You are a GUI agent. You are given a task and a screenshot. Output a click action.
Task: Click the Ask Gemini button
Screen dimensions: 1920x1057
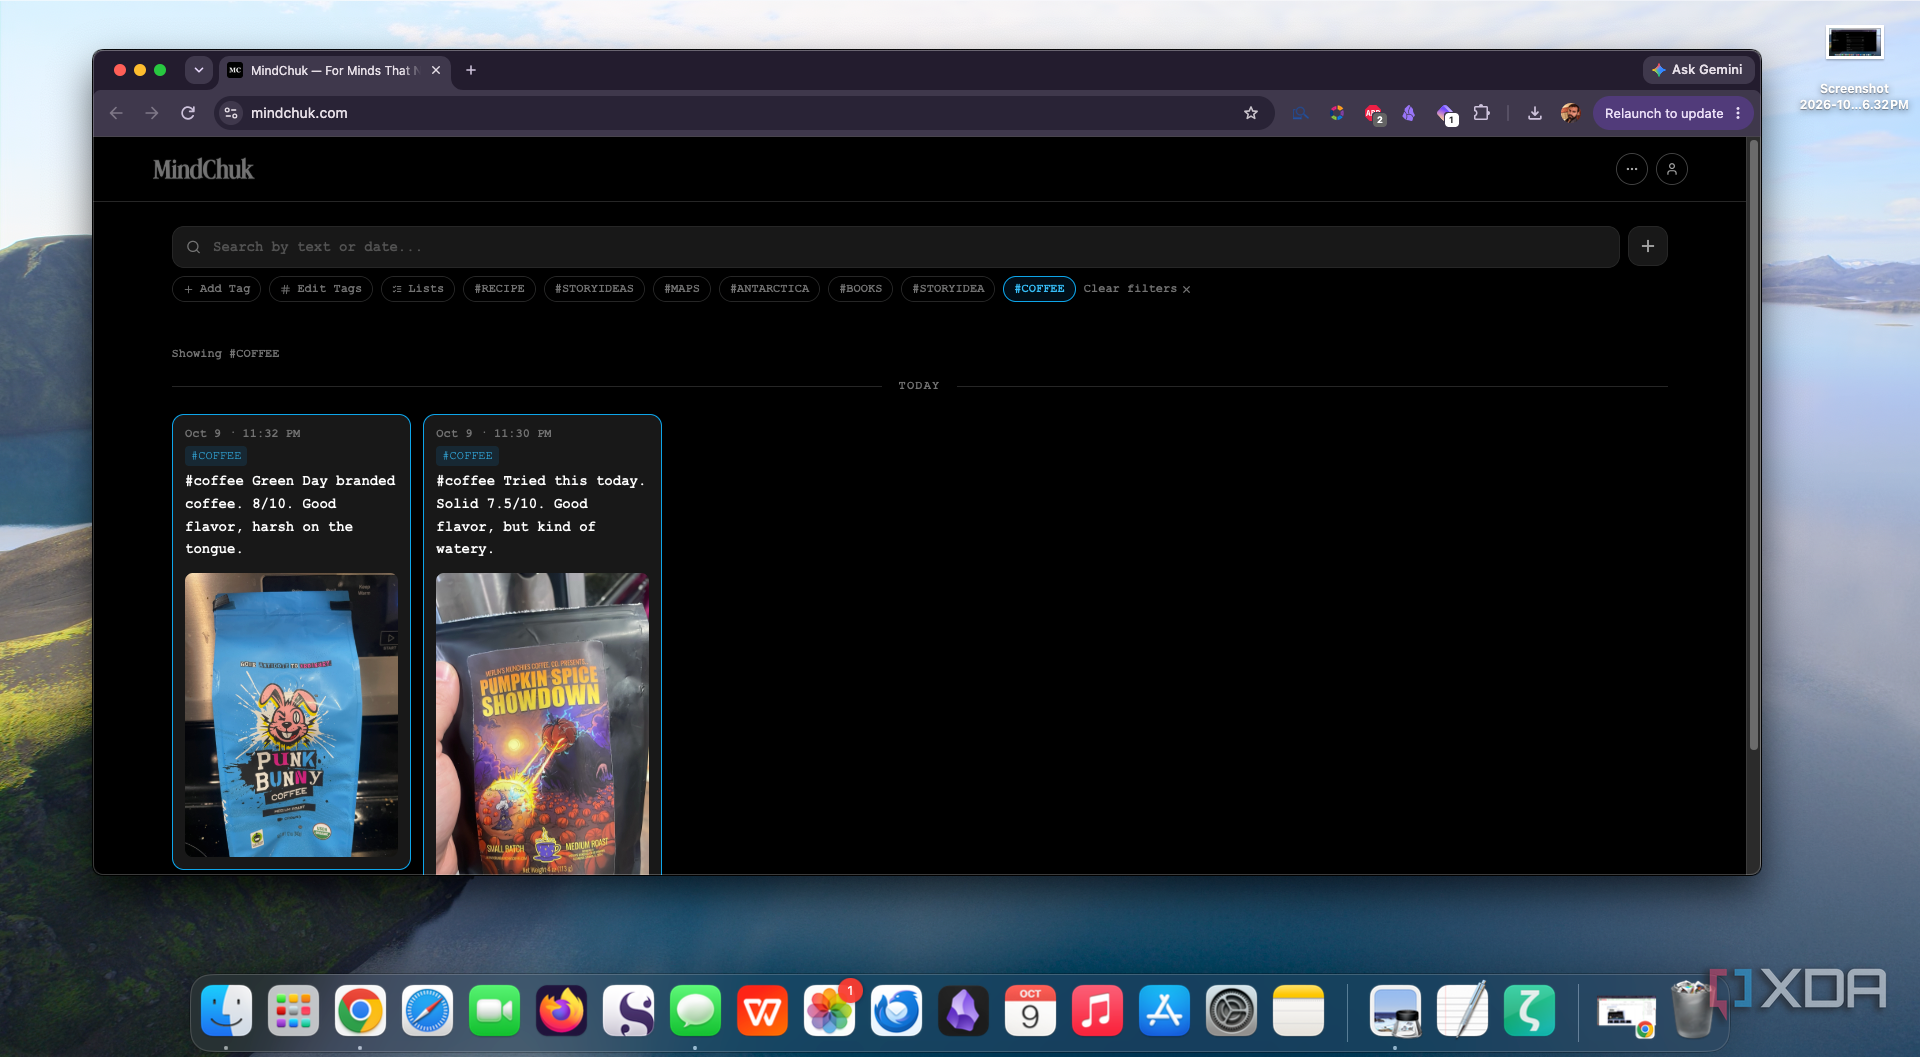(x=1697, y=70)
